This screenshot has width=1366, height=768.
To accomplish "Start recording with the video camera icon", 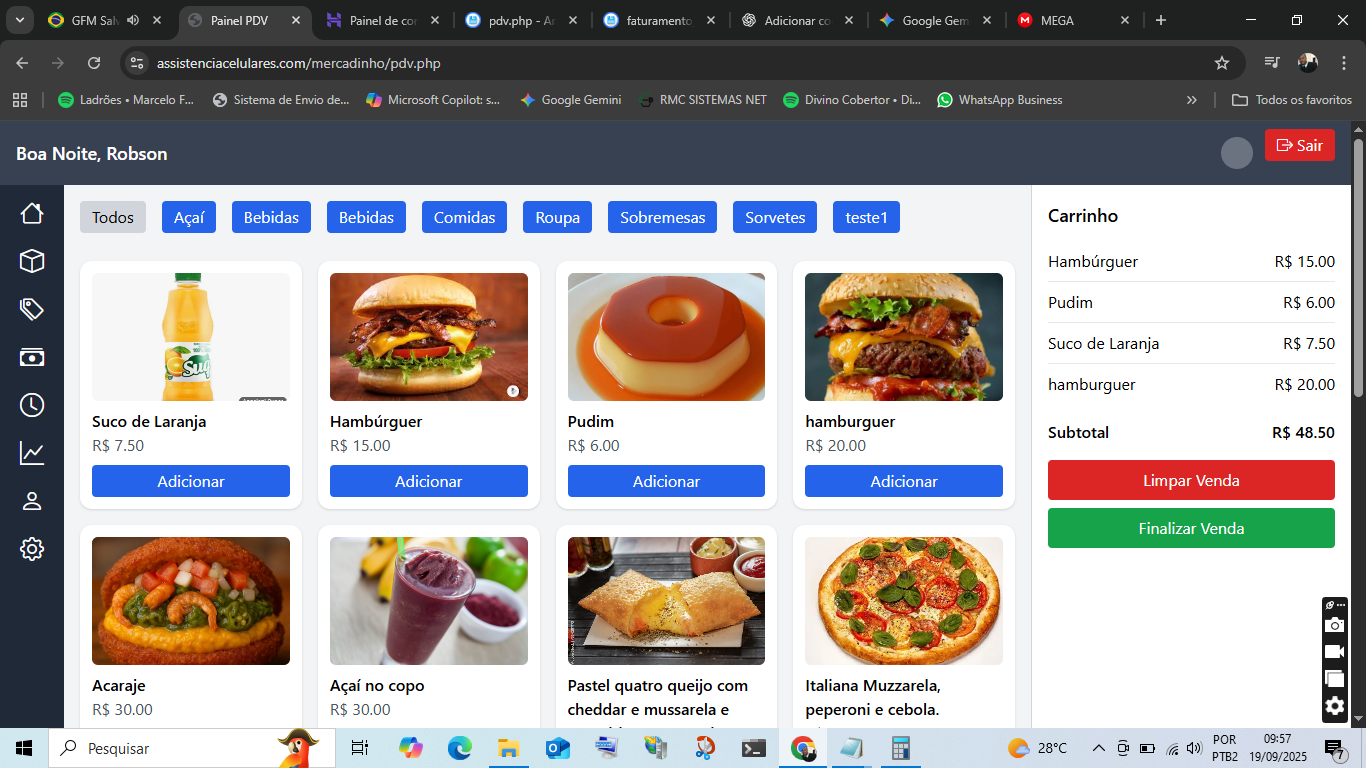I will [x=1334, y=651].
